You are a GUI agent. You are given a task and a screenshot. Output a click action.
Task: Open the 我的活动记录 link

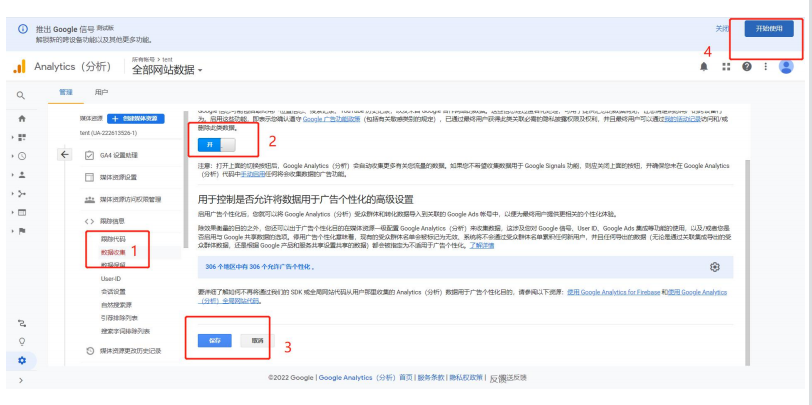pos(683,119)
